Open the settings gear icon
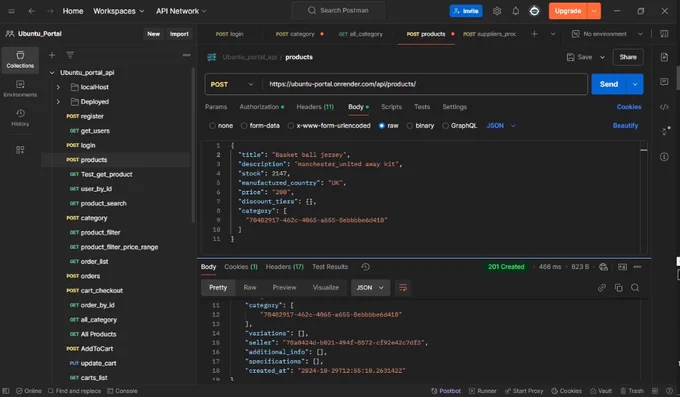Image resolution: width=680 pixels, height=397 pixels. [x=497, y=11]
